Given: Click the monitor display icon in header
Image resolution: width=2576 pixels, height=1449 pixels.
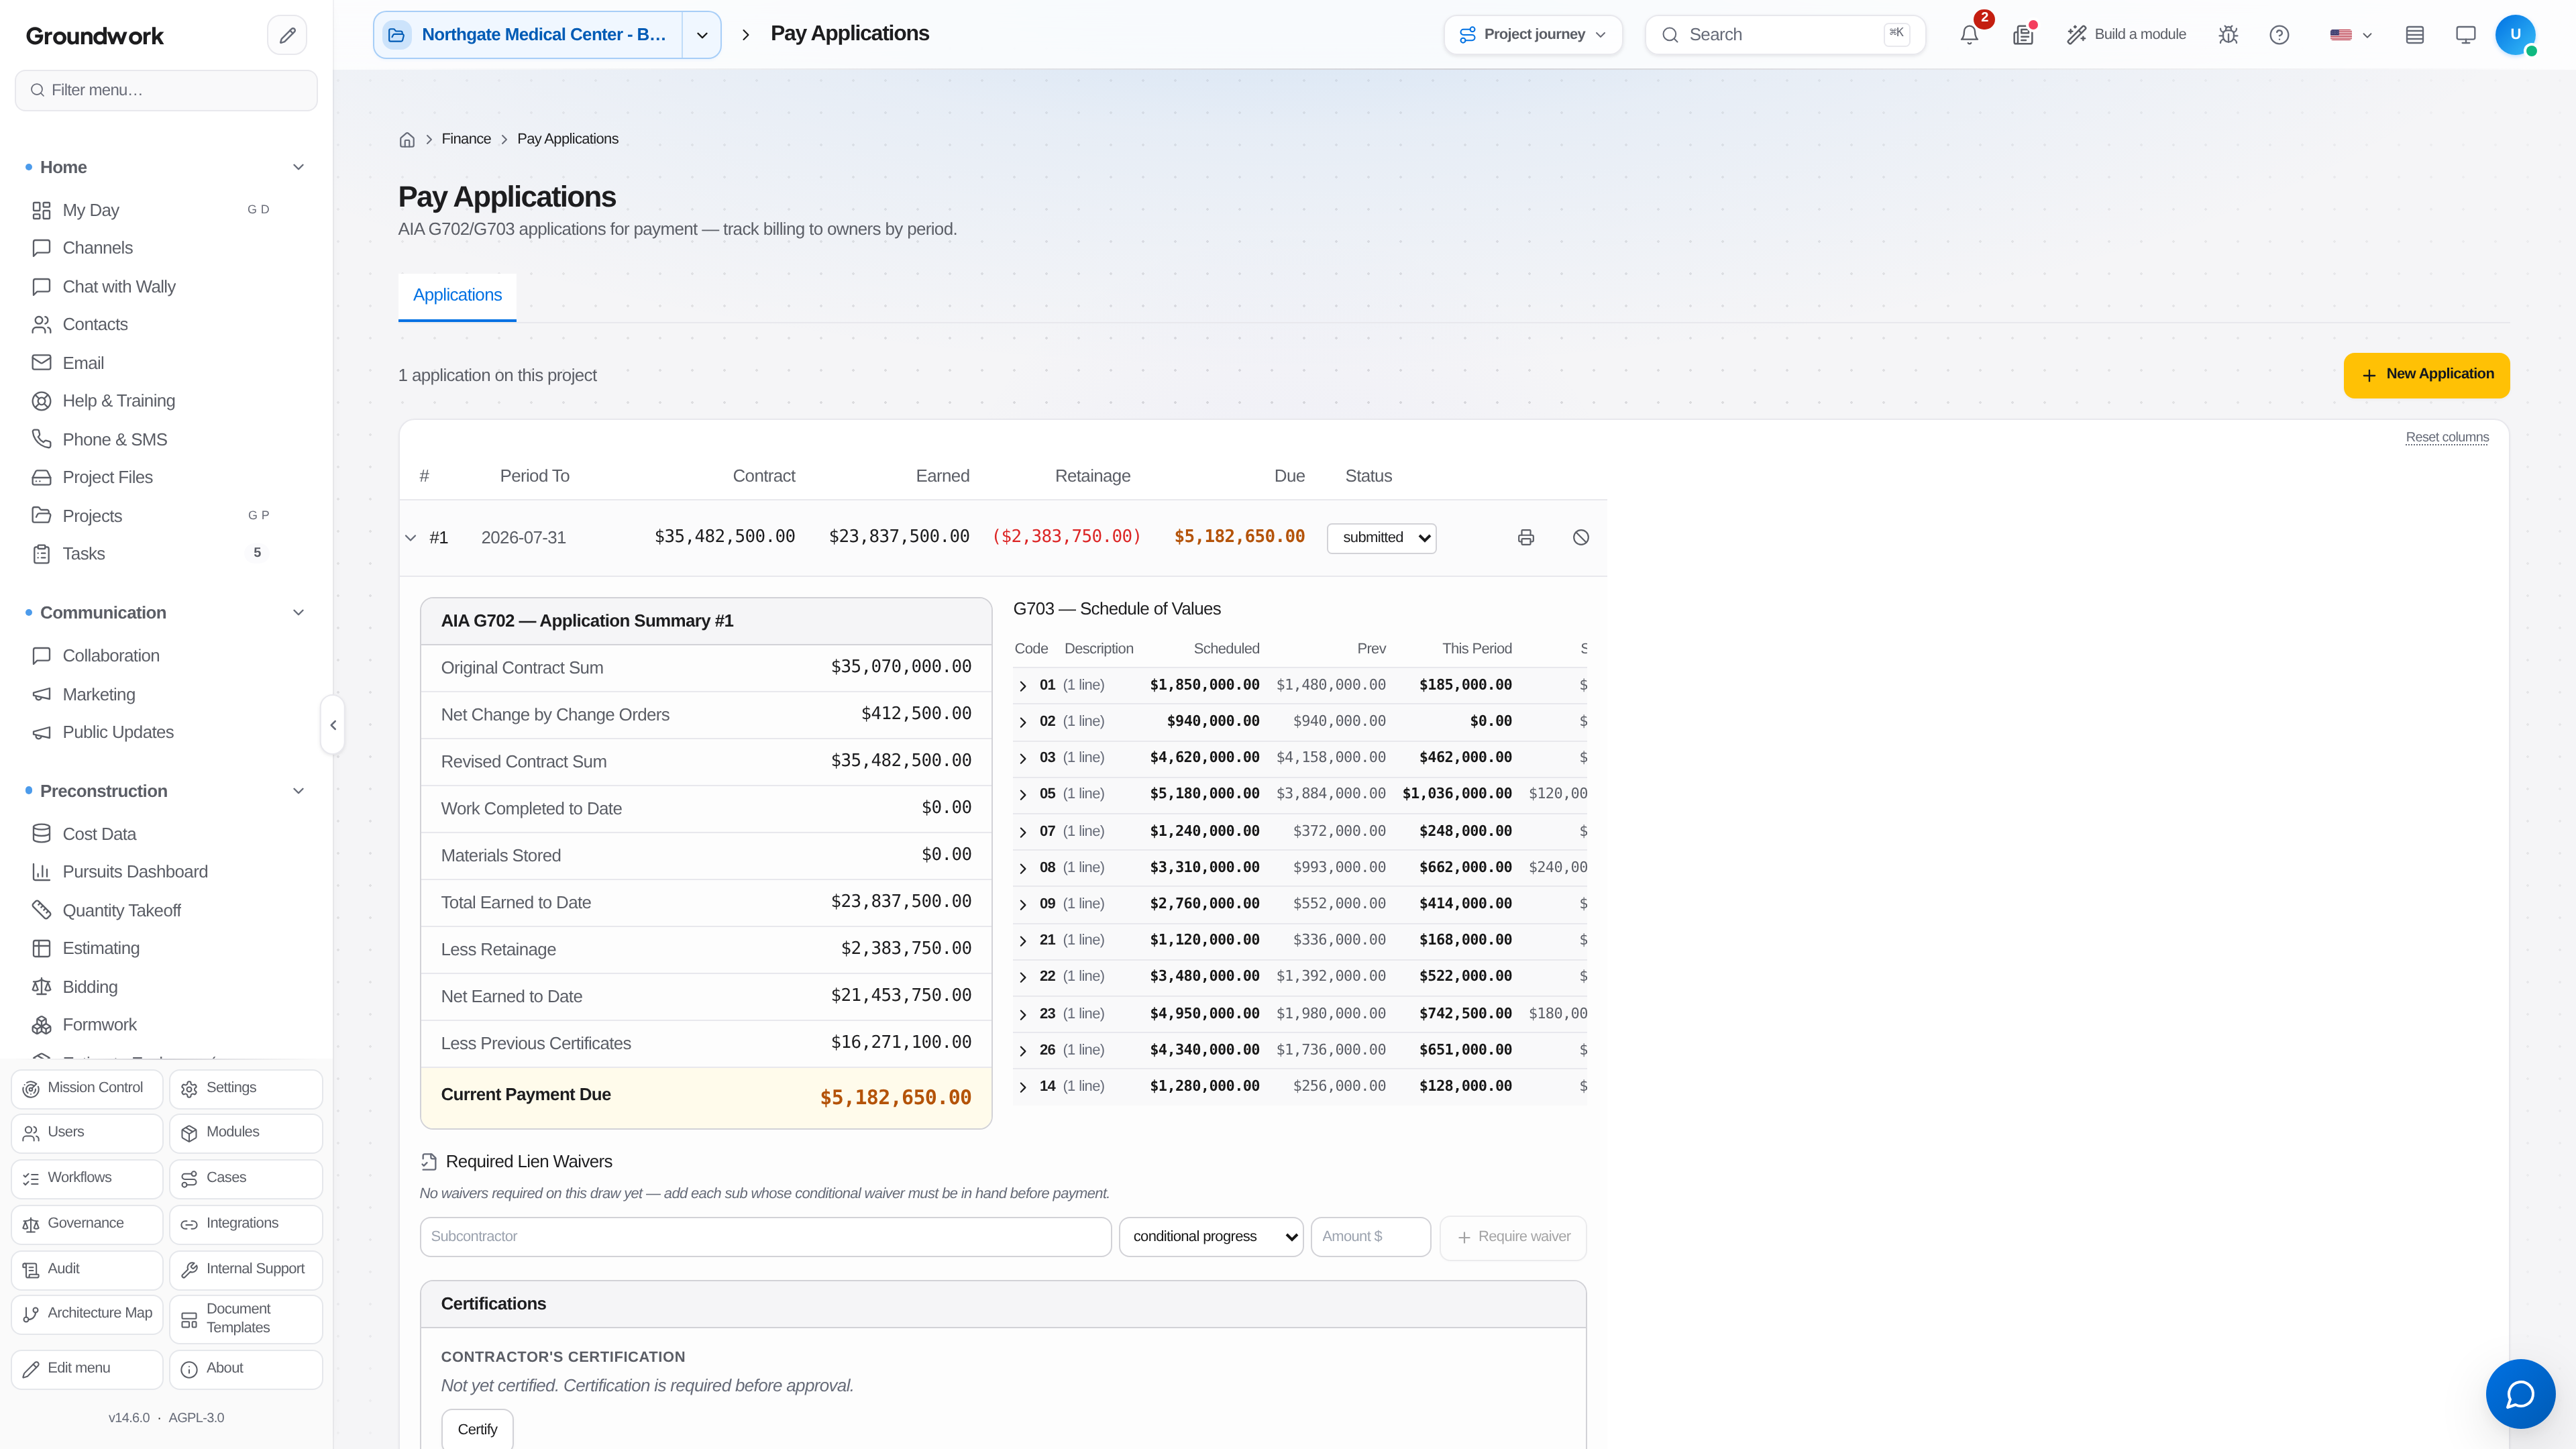Looking at the screenshot, I should click(2466, 35).
